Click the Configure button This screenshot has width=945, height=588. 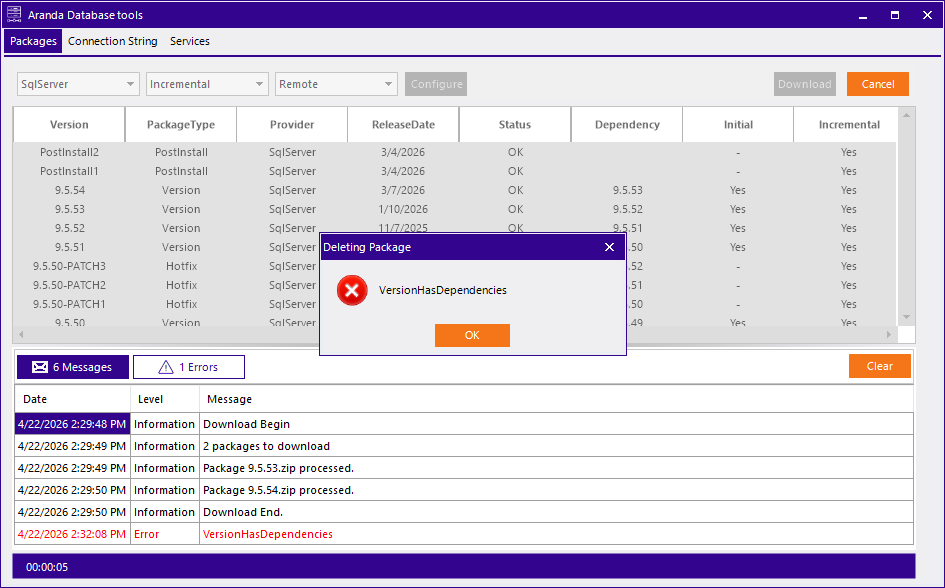(436, 84)
